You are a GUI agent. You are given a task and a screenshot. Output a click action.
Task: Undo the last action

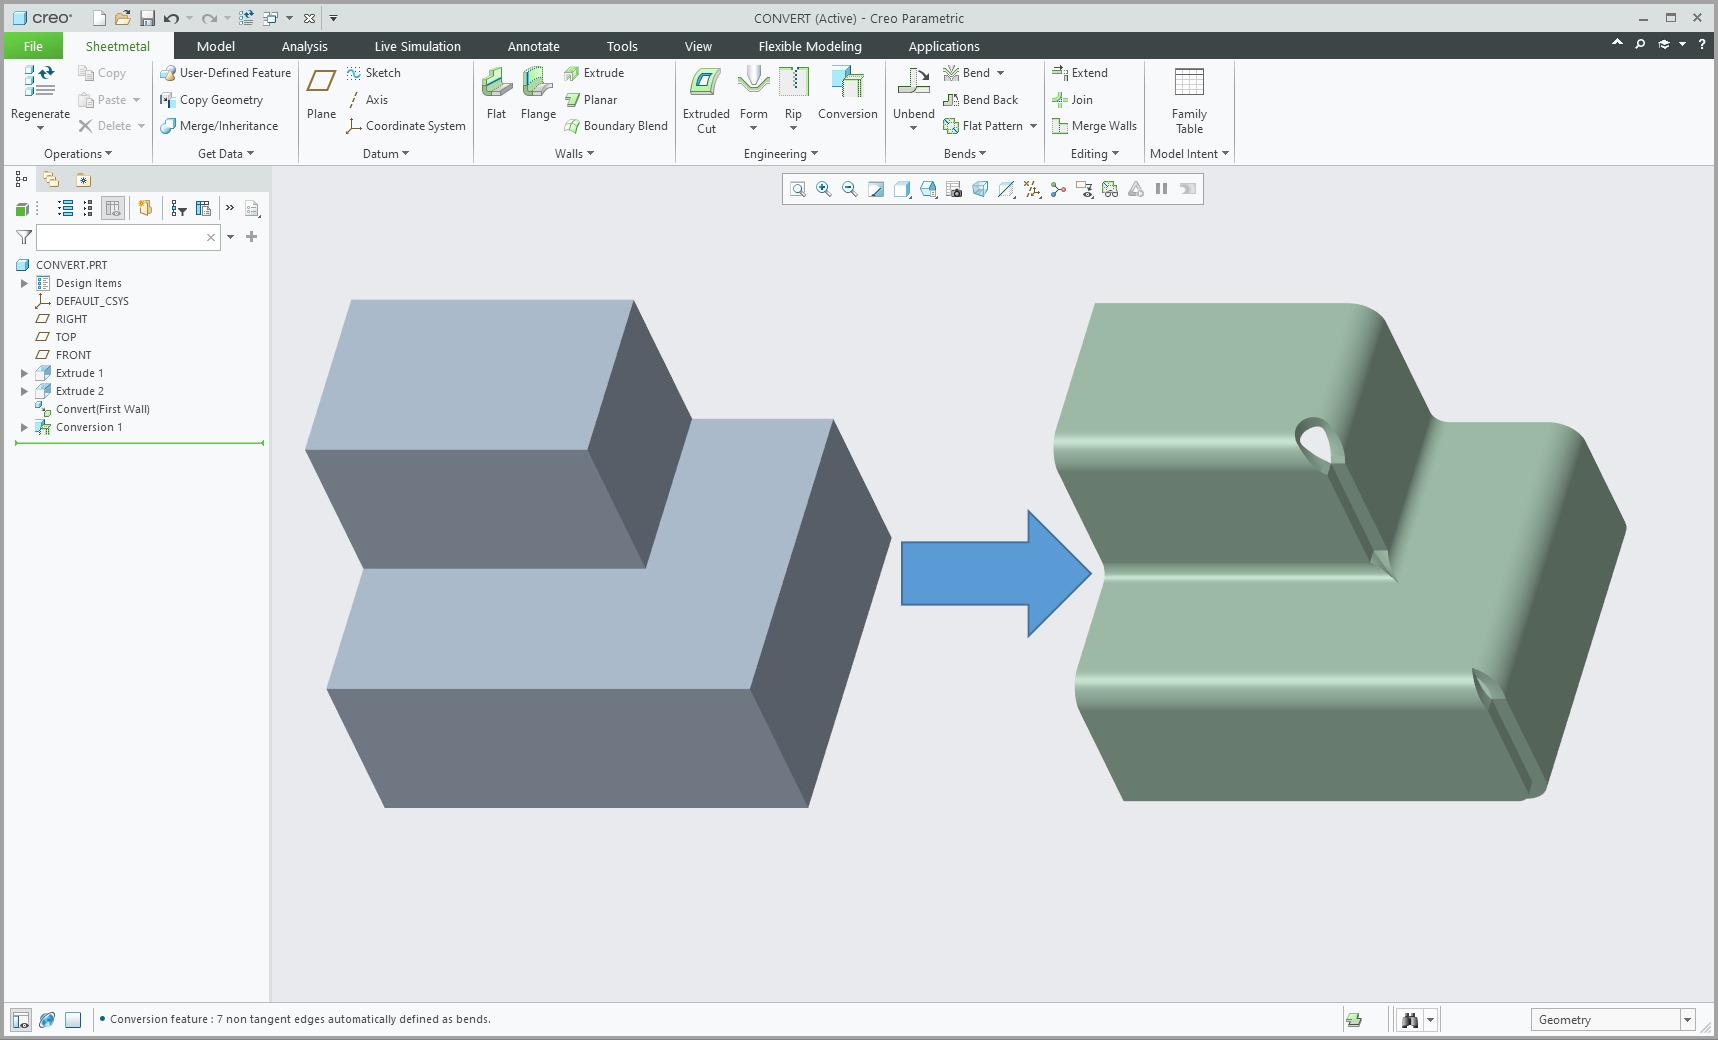171,18
